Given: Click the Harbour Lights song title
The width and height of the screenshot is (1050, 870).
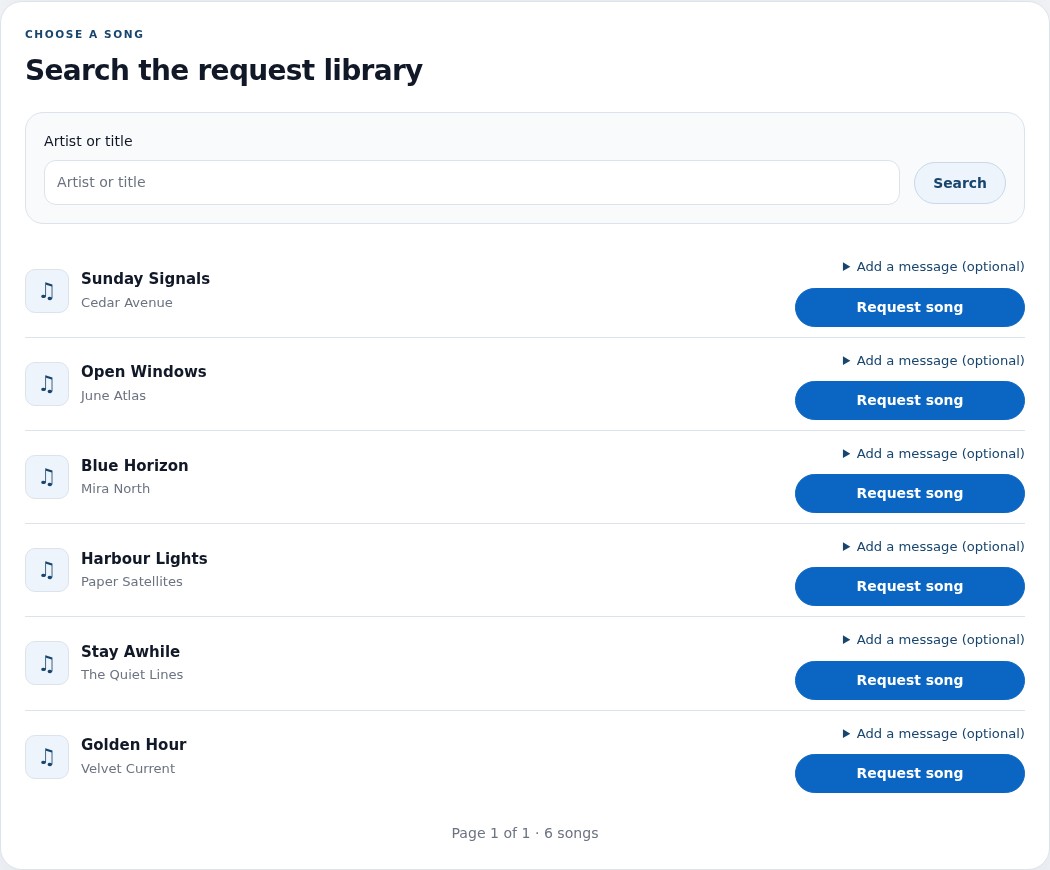Looking at the screenshot, I should 144,559.
